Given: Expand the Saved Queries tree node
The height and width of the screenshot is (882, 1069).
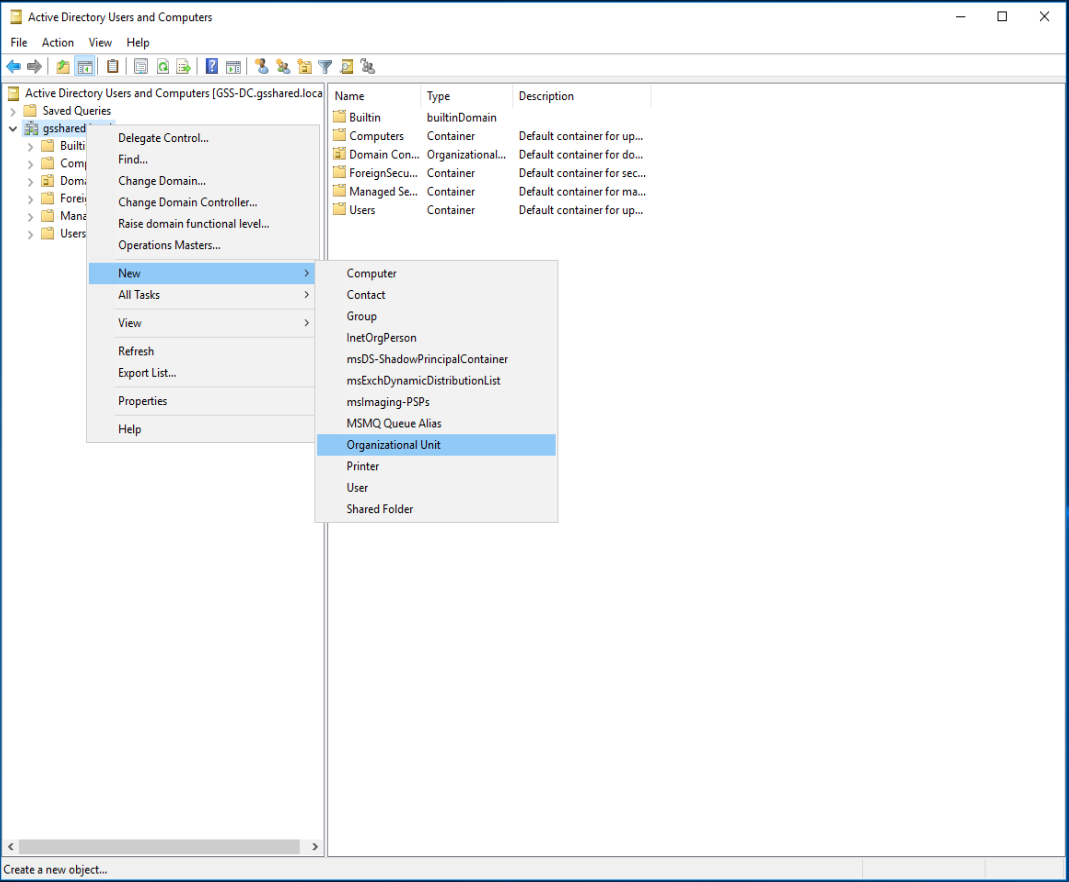Looking at the screenshot, I should point(13,111).
